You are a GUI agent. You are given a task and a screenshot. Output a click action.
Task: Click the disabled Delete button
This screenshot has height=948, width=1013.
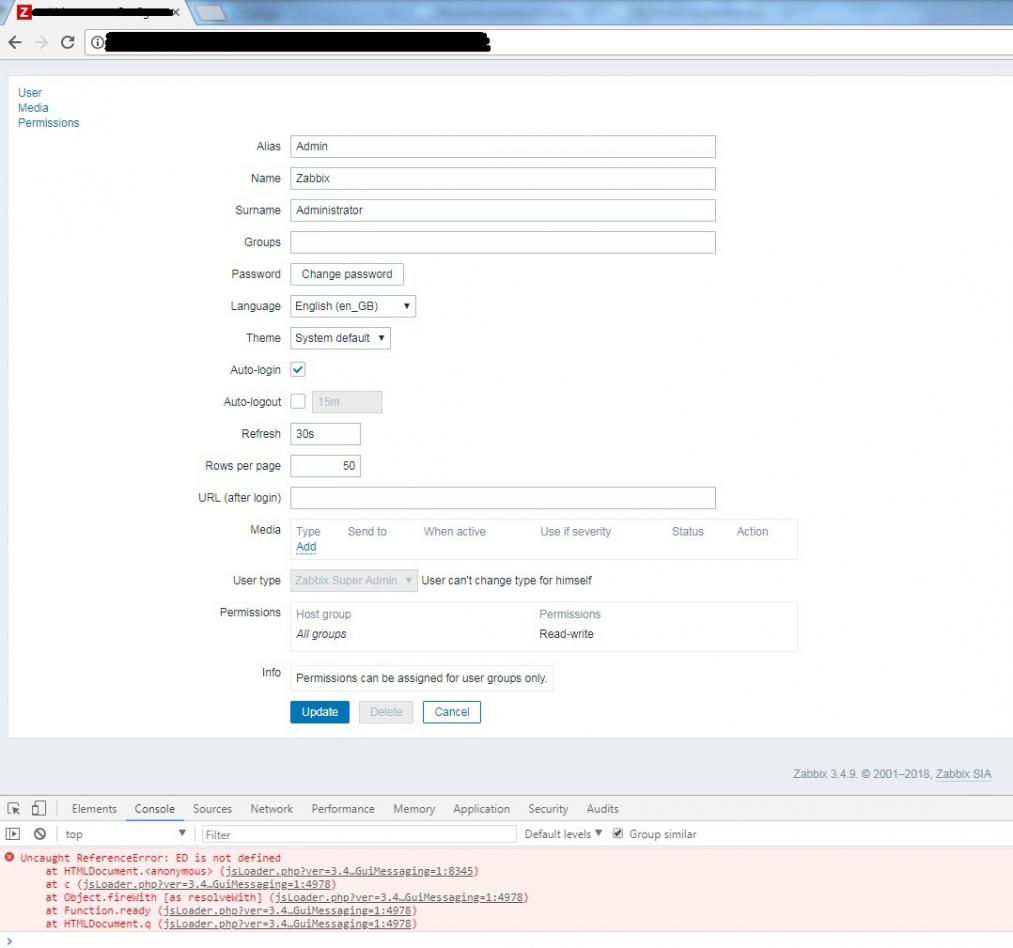pos(386,711)
